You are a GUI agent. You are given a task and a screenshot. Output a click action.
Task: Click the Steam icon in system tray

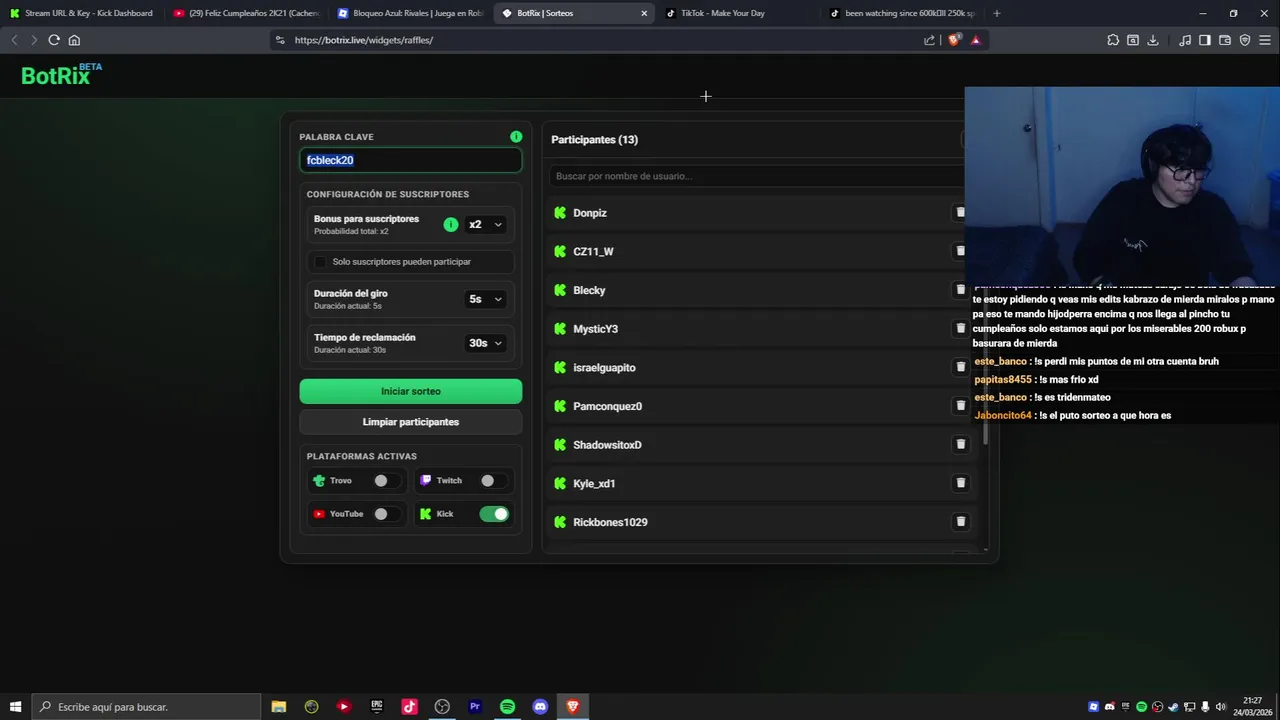[1173, 707]
